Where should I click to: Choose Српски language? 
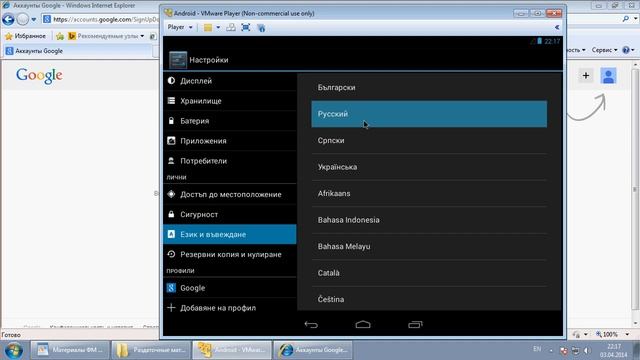tap(429, 140)
